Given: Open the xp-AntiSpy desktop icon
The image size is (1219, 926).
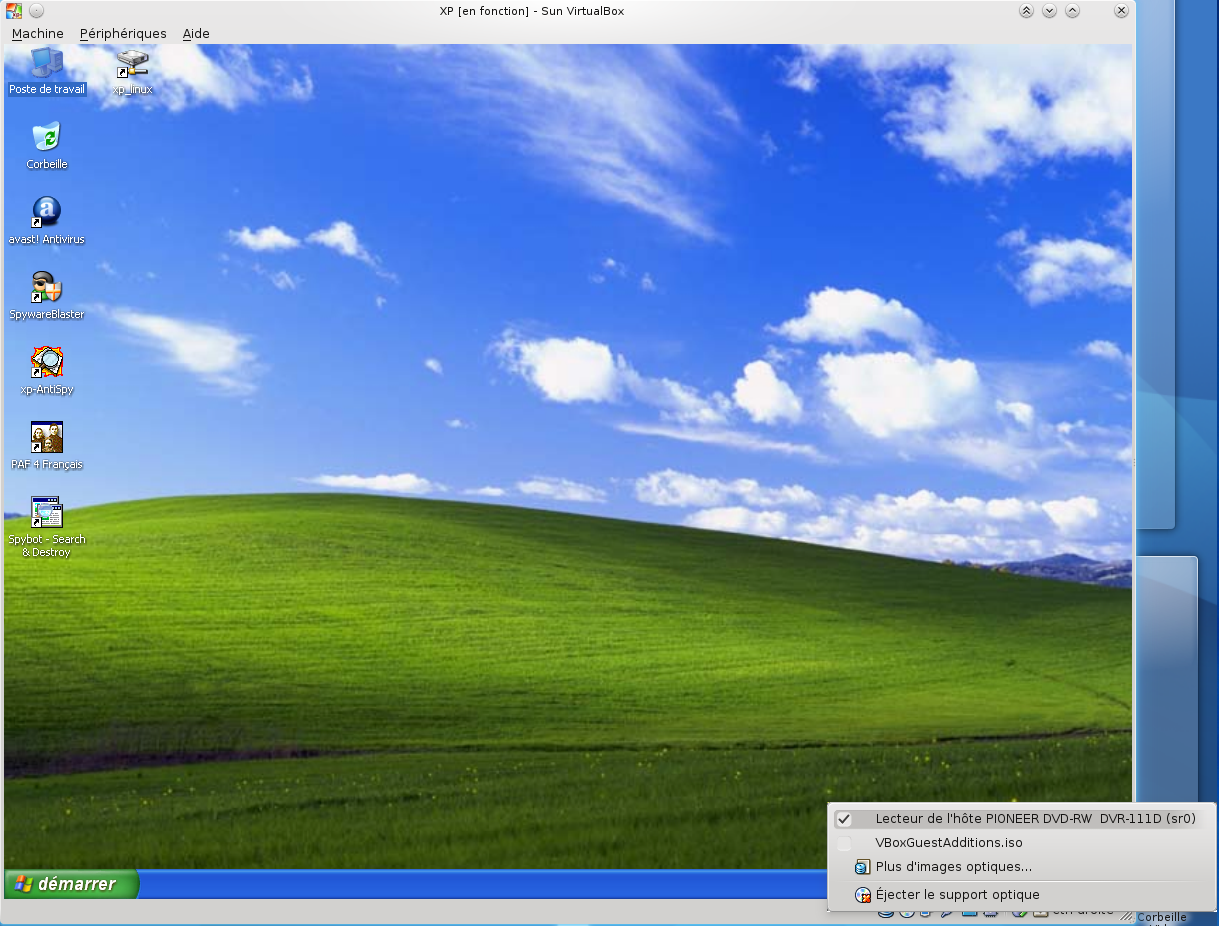Looking at the screenshot, I should click(47, 363).
